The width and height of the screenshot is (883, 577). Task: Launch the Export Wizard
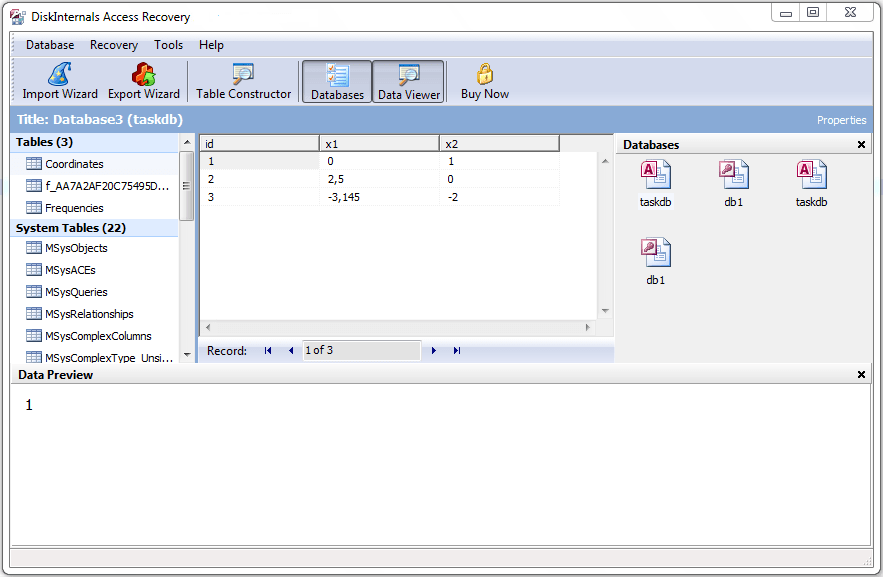[x=143, y=81]
